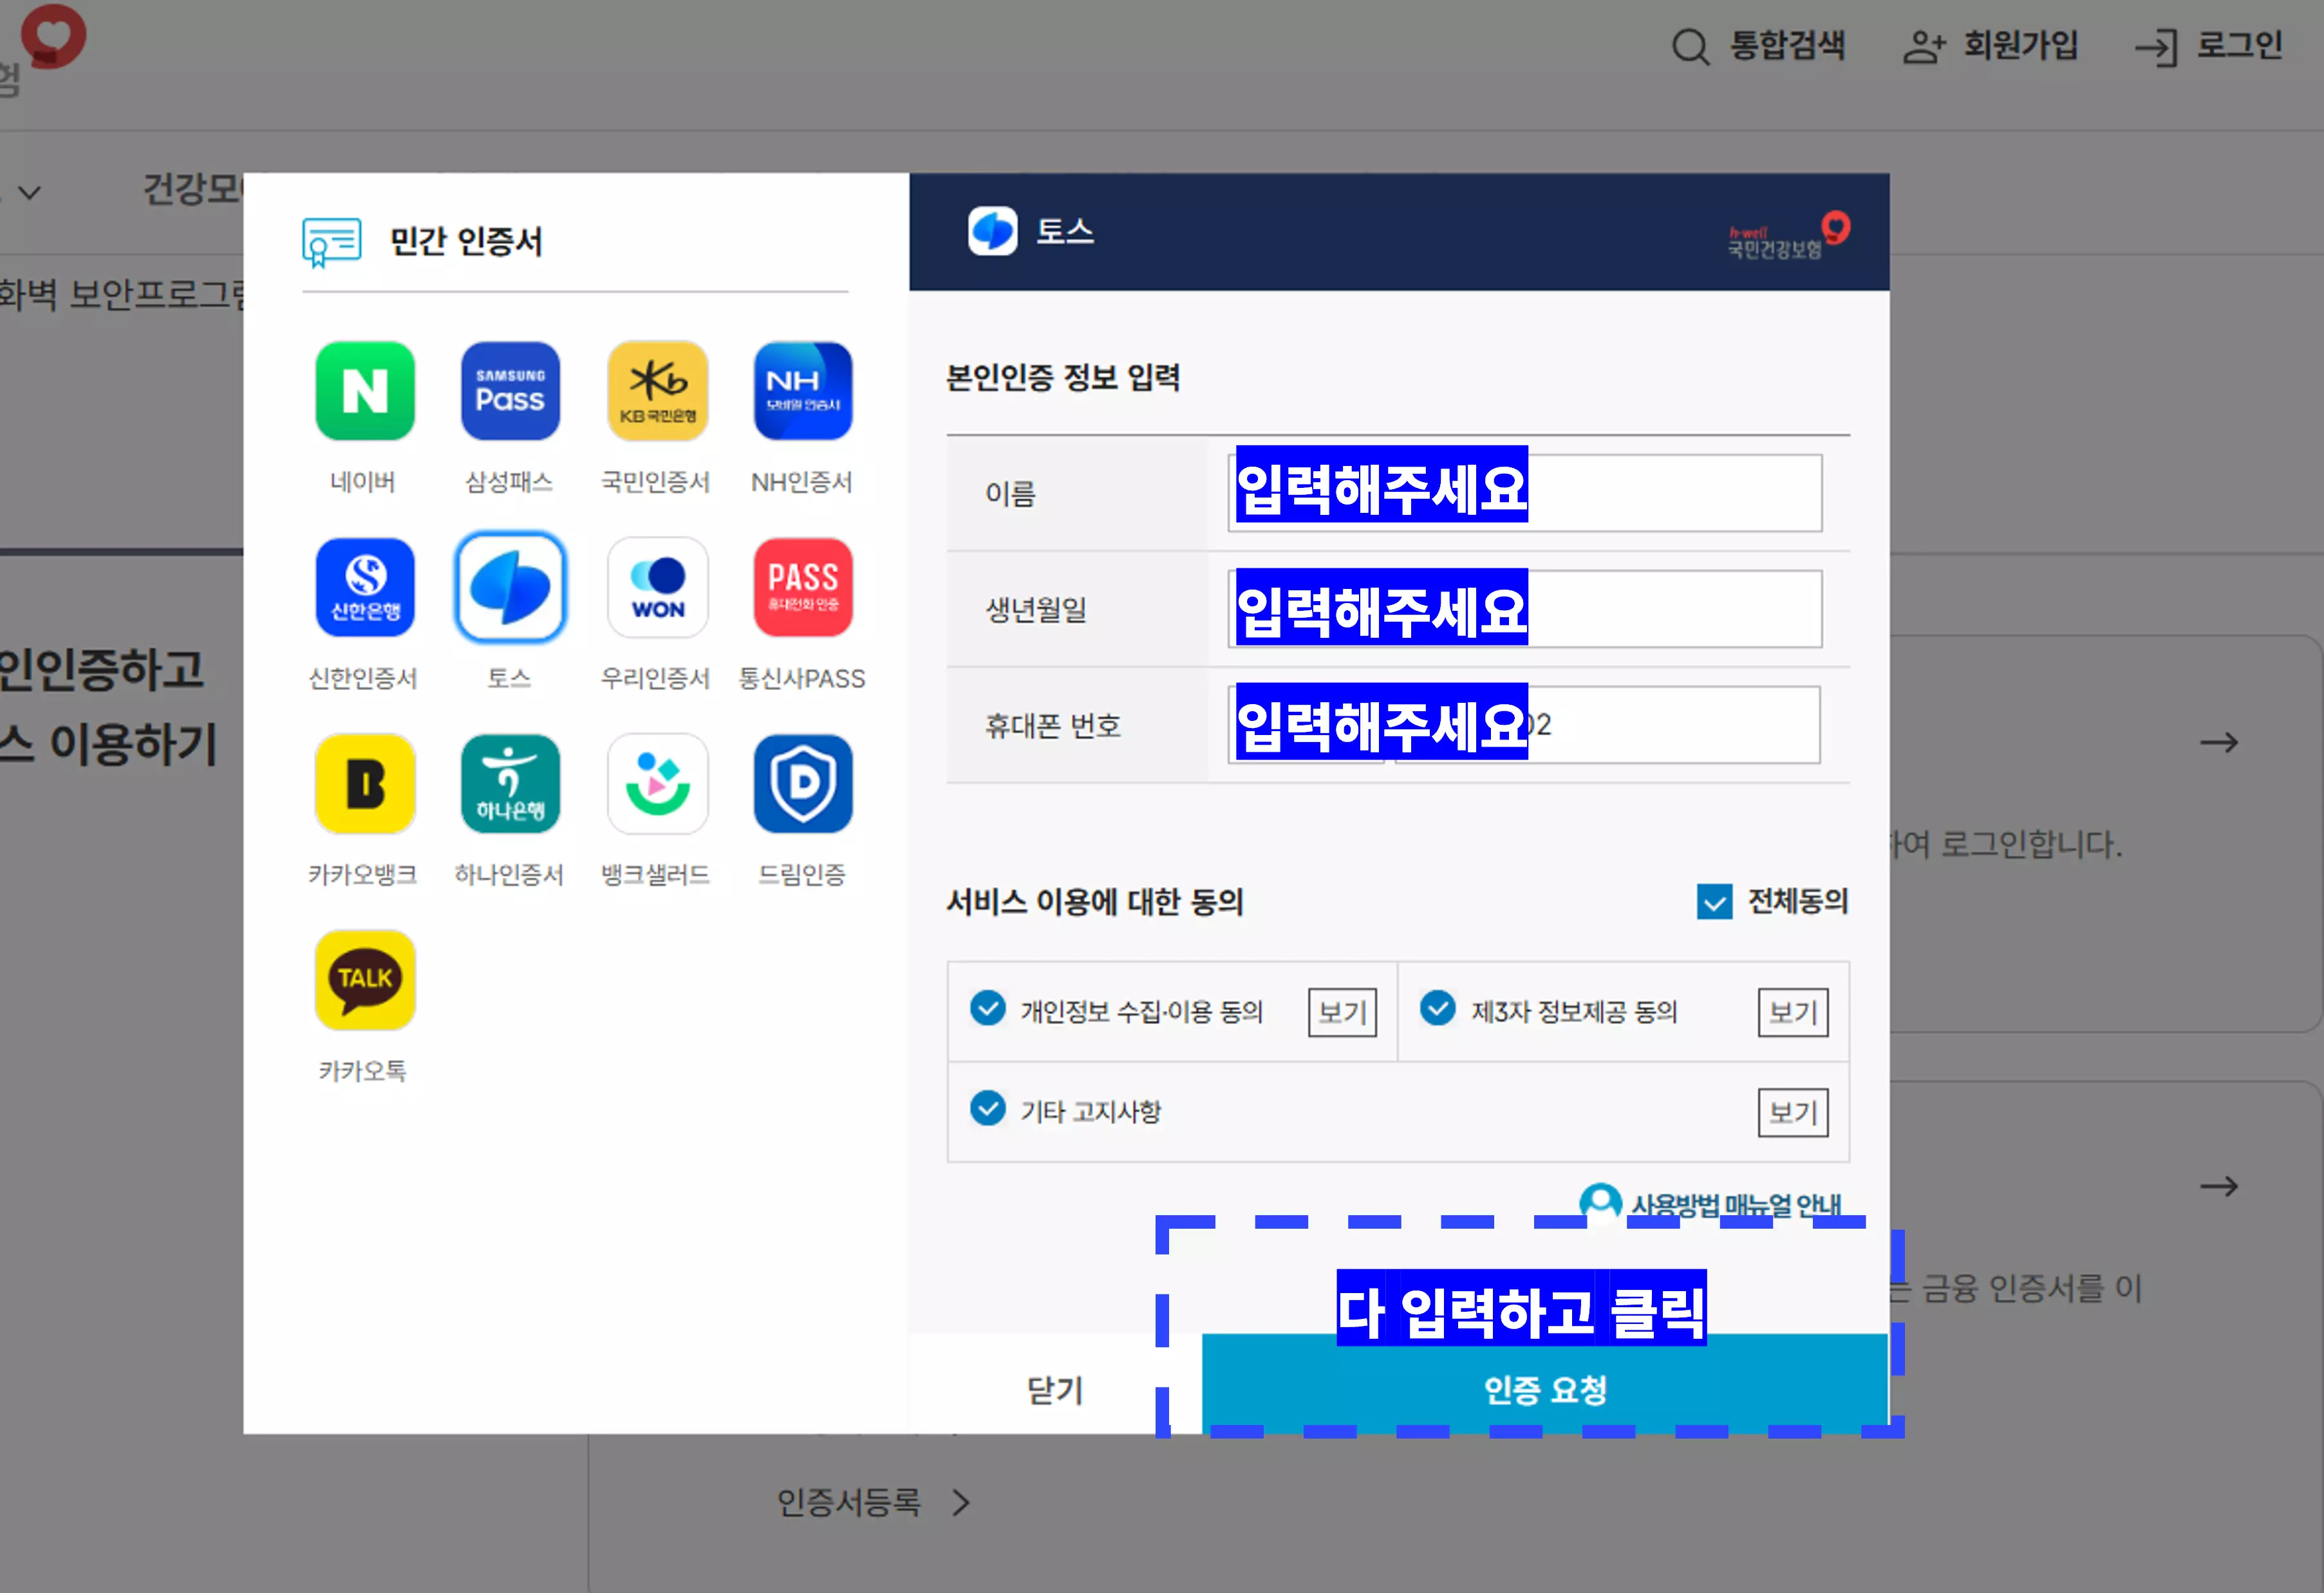Open 인증서등록 via its chevron
This screenshot has width=2324, height=1593.
(x=961, y=1502)
